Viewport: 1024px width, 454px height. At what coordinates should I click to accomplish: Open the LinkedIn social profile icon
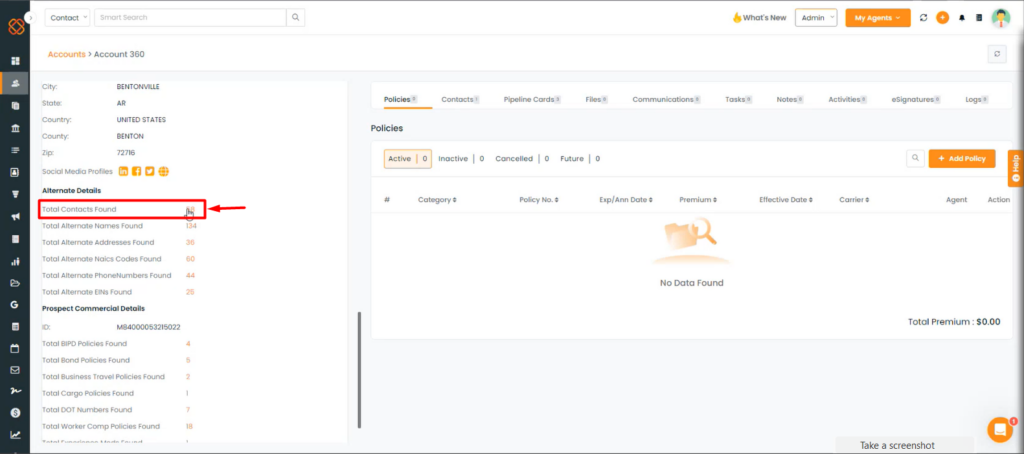pyautogui.click(x=123, y=171)
